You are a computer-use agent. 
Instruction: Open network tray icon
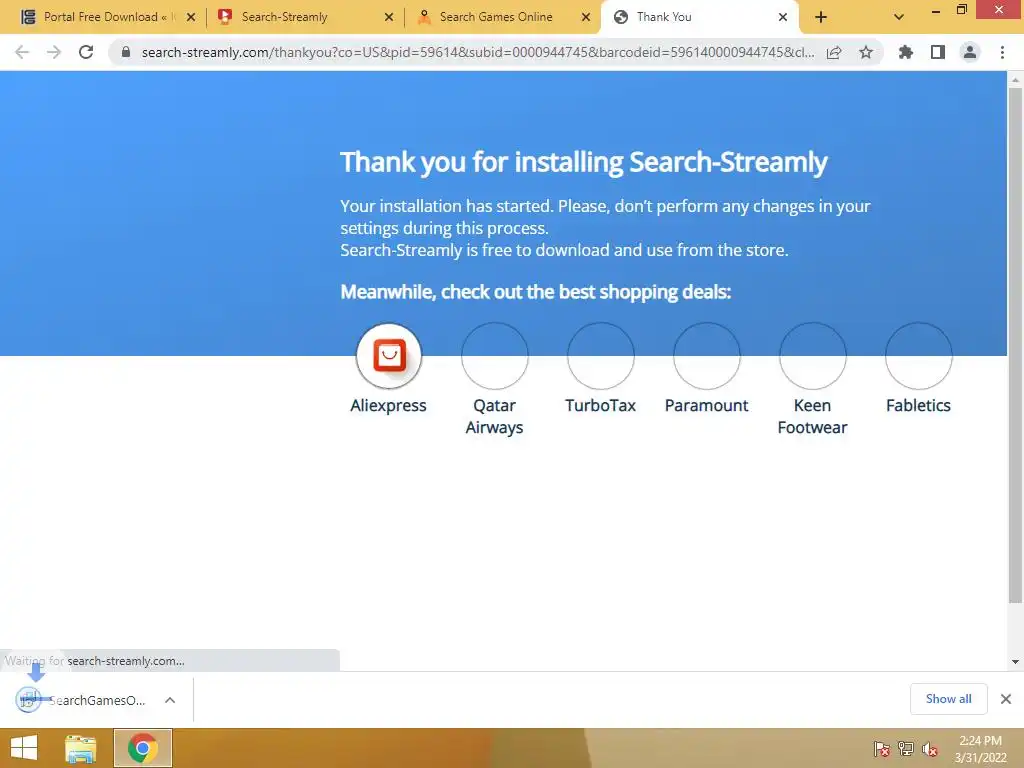(x=906, y=748)
